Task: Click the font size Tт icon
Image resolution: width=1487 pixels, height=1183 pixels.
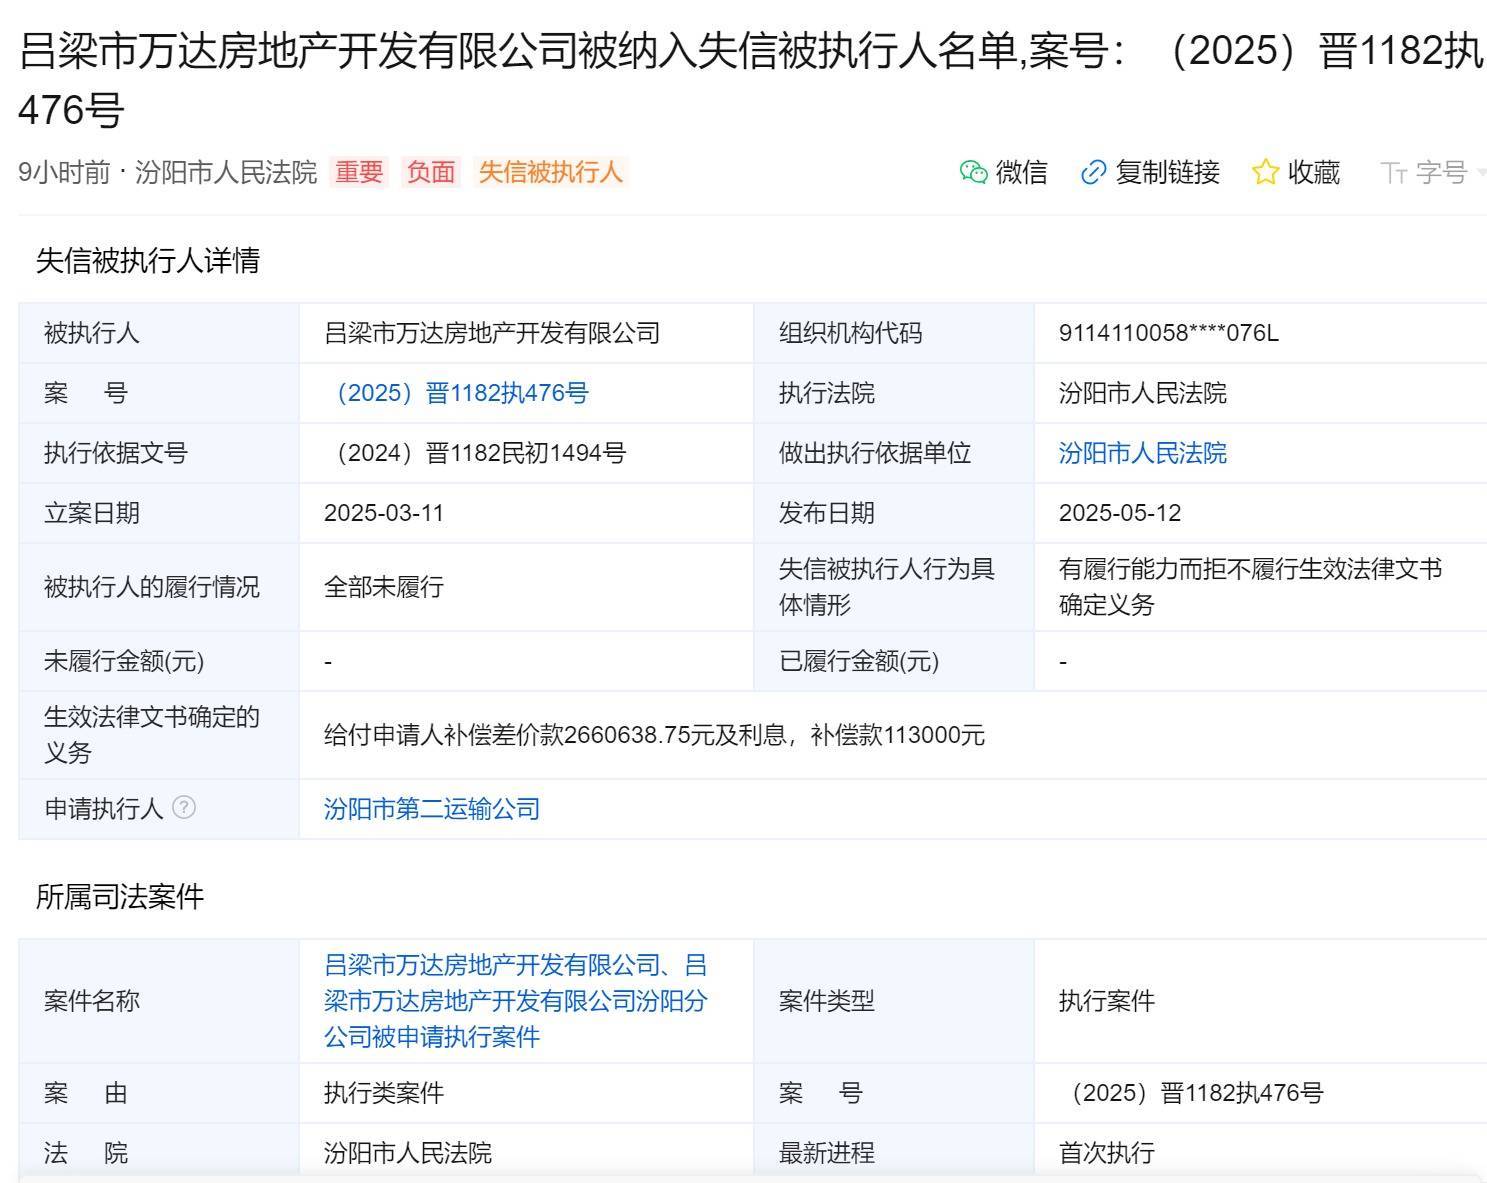Action: point(1394,173)
